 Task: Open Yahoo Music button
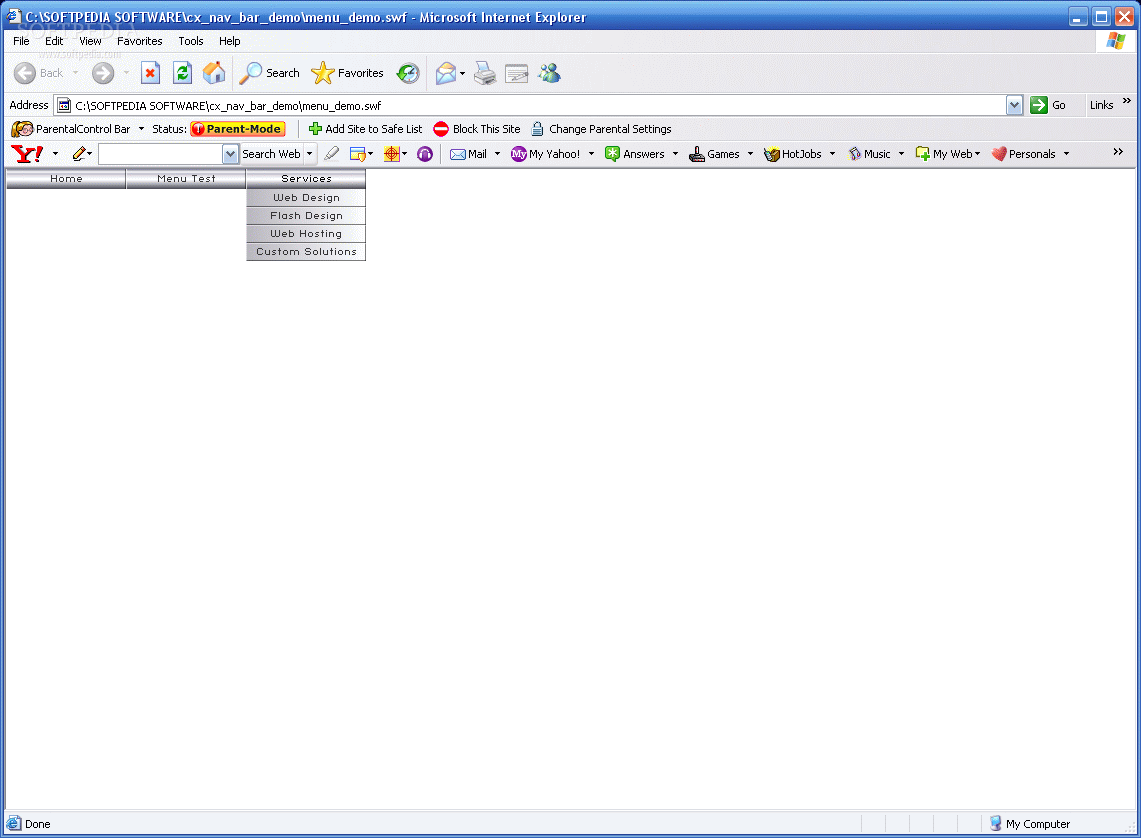(870, 153)
